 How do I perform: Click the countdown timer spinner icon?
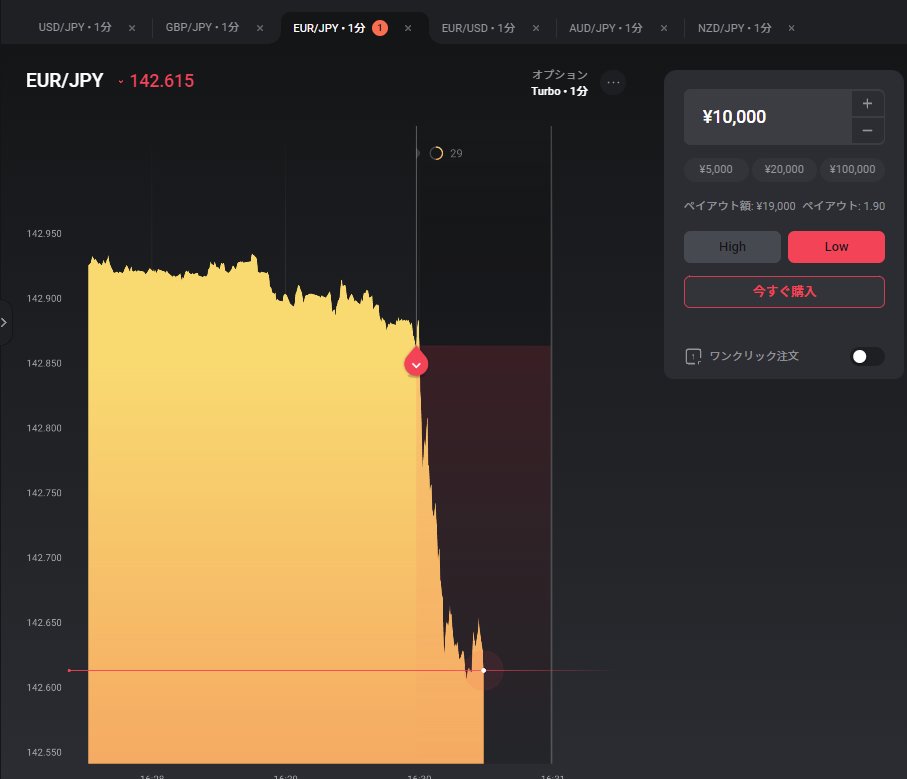(x=436, y=153)
